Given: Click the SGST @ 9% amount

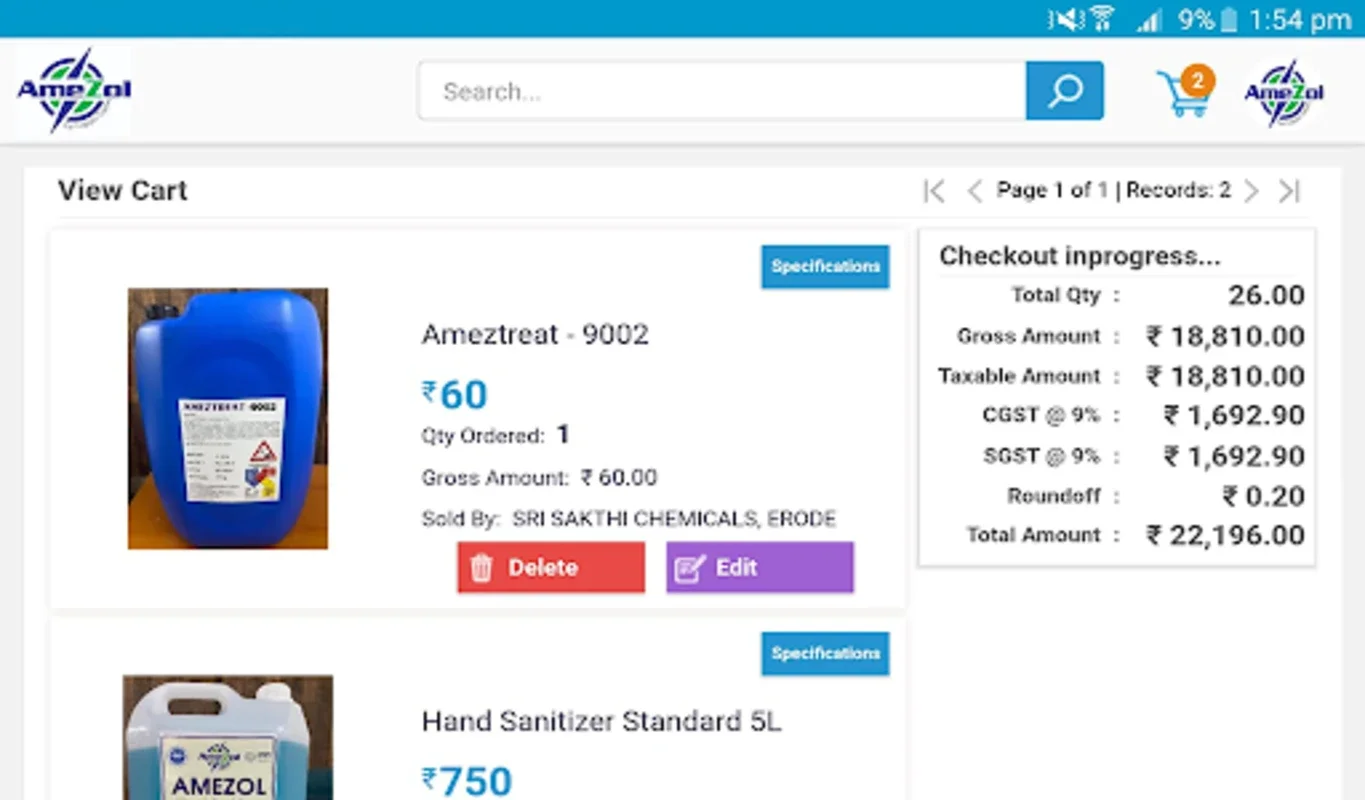Looking at the screenshot, I should point(1234,457).
